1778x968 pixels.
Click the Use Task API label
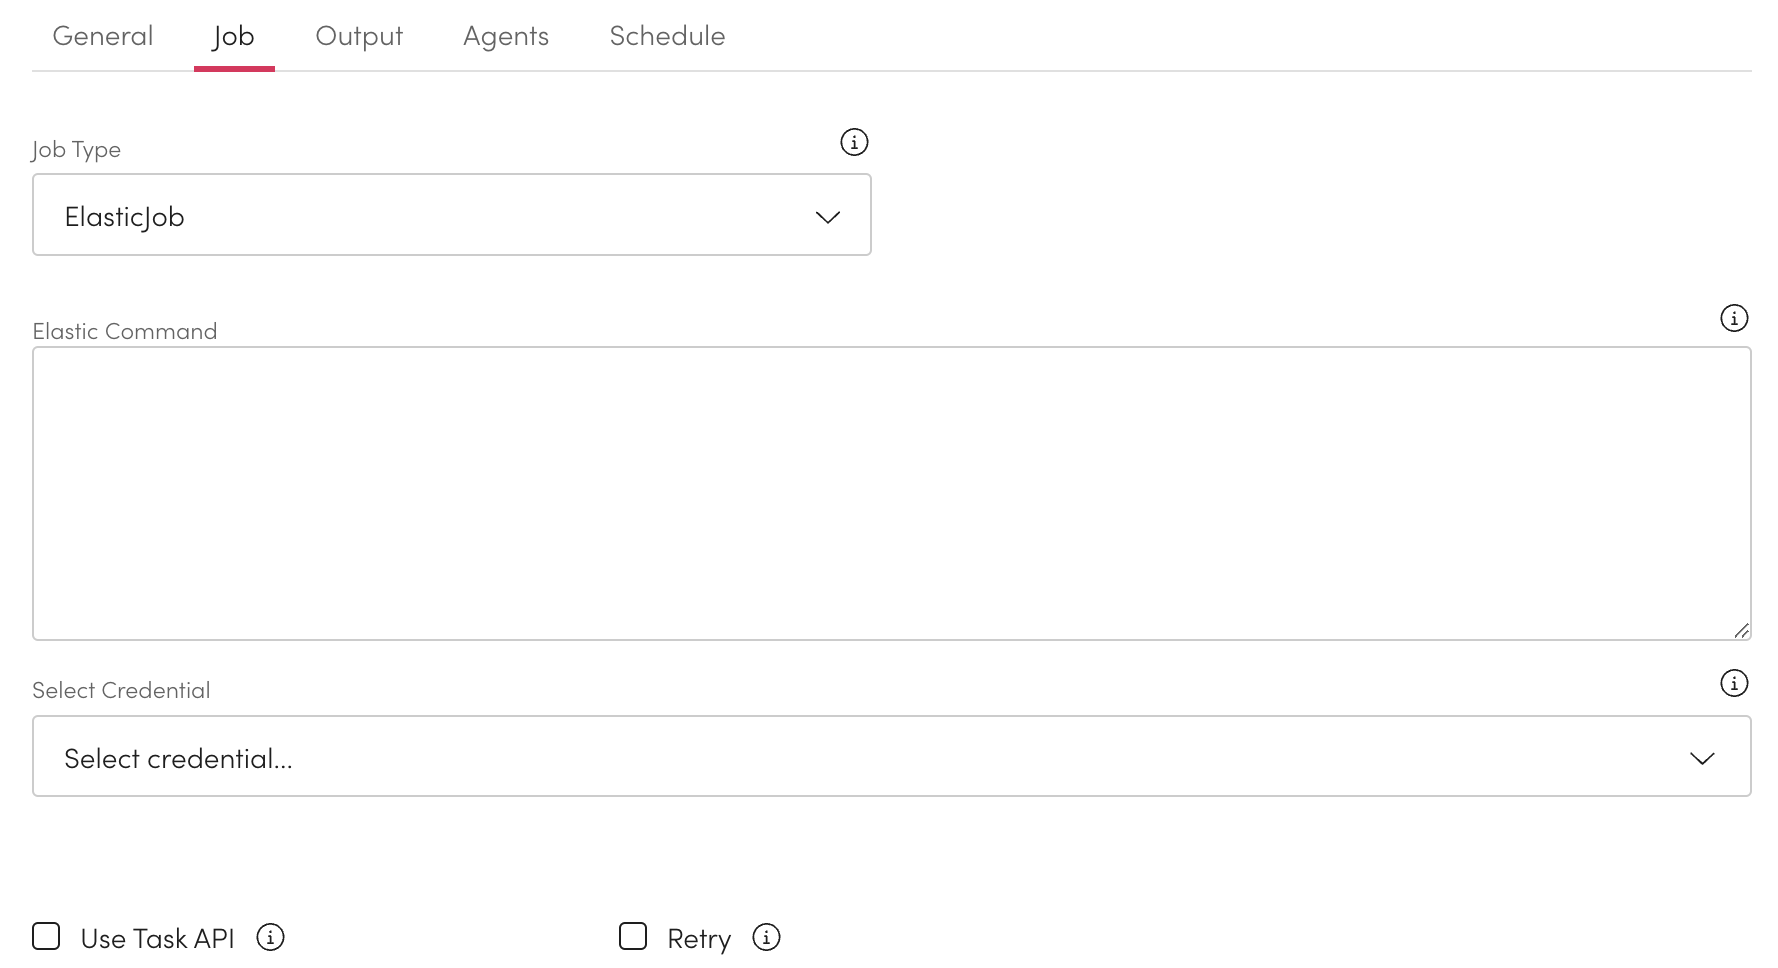click(157, 939)
